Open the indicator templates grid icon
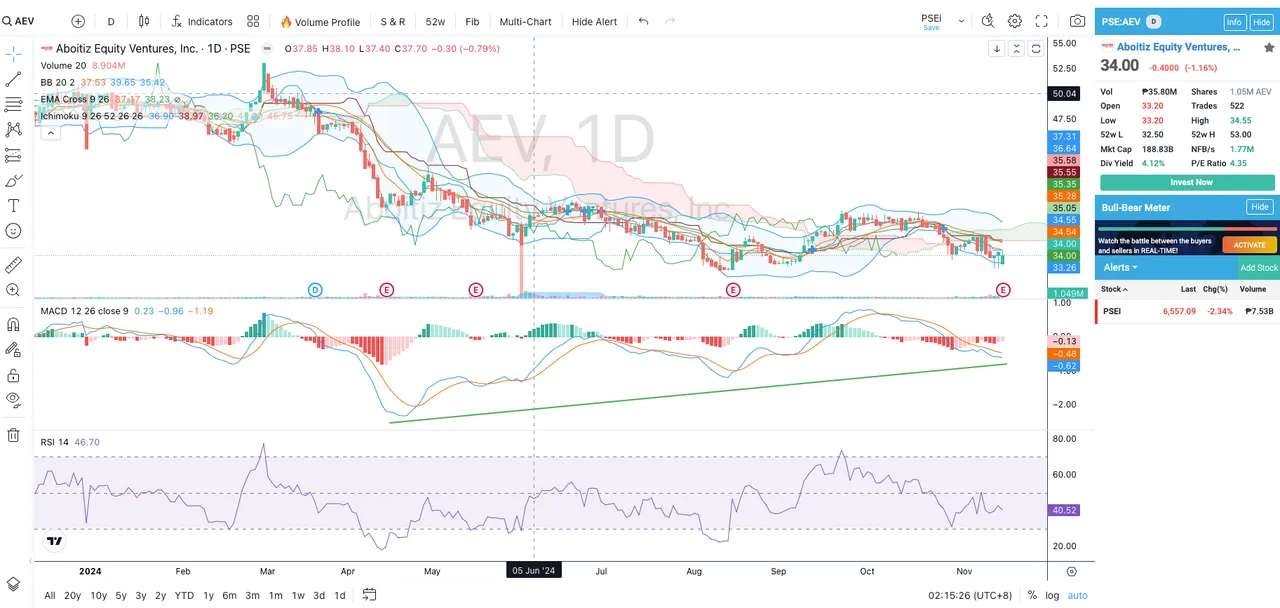Viewport: 1280px width, 608px height. click(253, 21)
